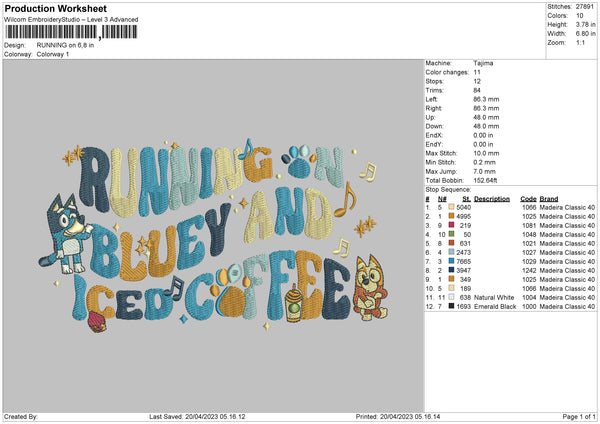Select the 'Code' column header
Image resolution: width=600 pixels, height=424 pixels.
(x=528, y=199)
